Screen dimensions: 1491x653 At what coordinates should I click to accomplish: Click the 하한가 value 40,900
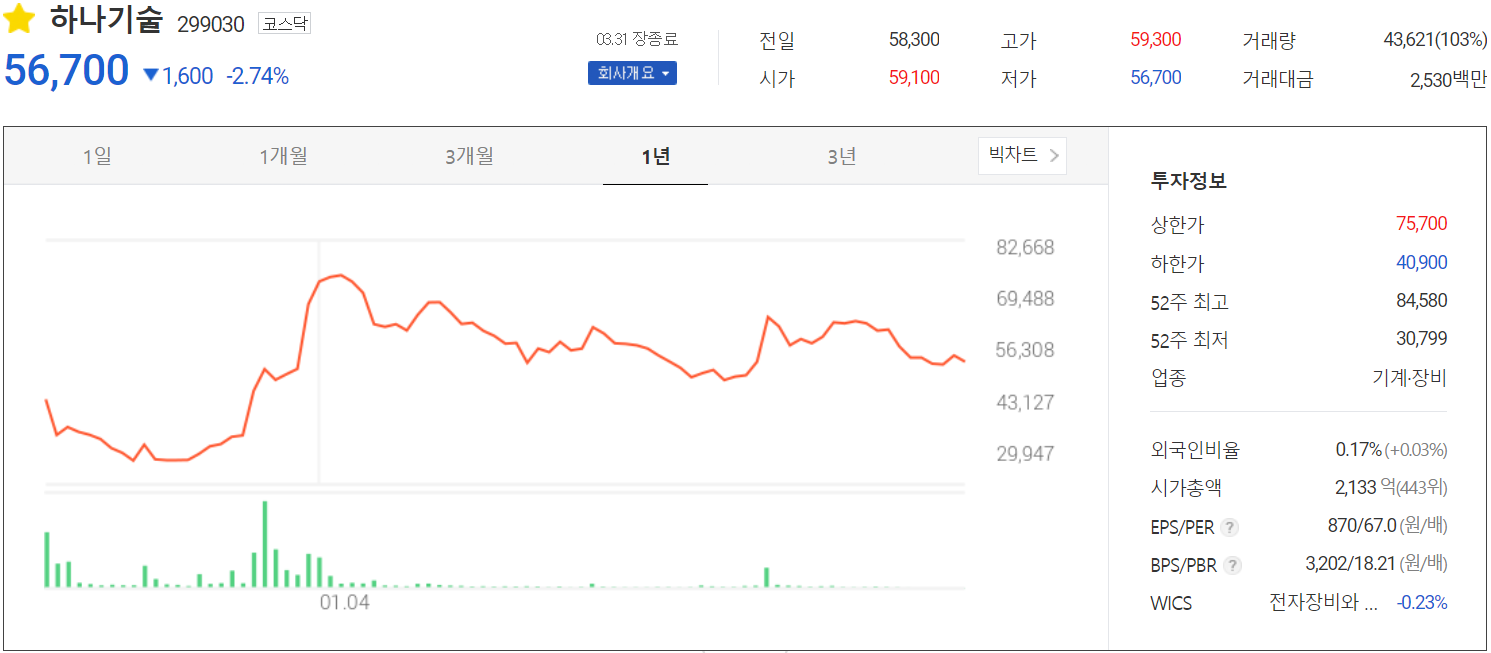[x=1421, y=263]
